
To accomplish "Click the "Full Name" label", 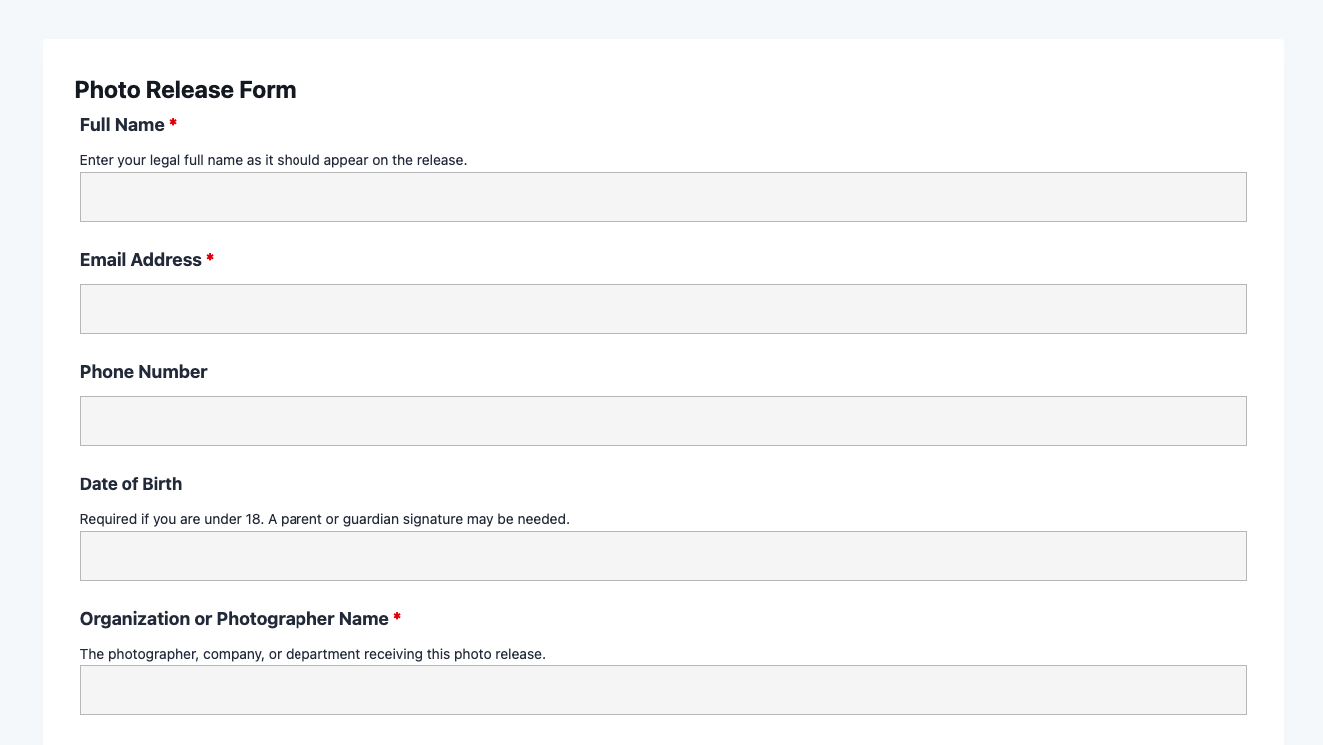I will (122, 125).
